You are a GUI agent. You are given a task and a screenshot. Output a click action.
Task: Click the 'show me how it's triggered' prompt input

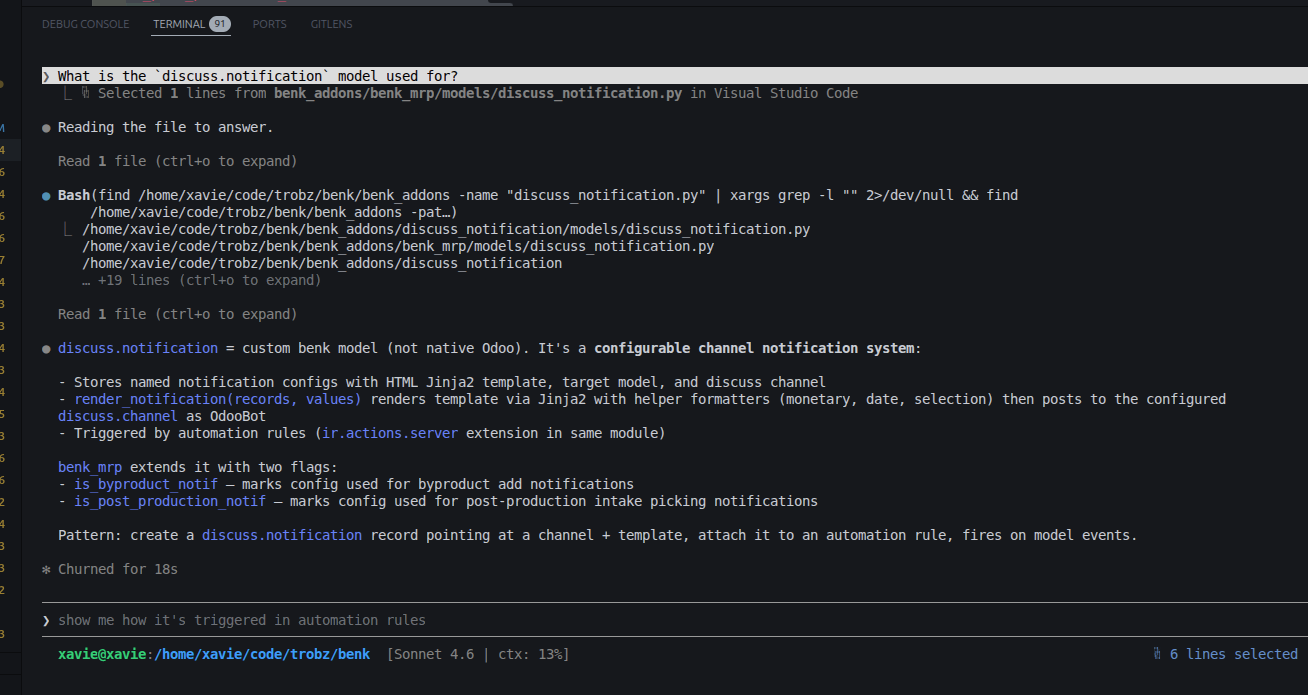click(242, 620)
